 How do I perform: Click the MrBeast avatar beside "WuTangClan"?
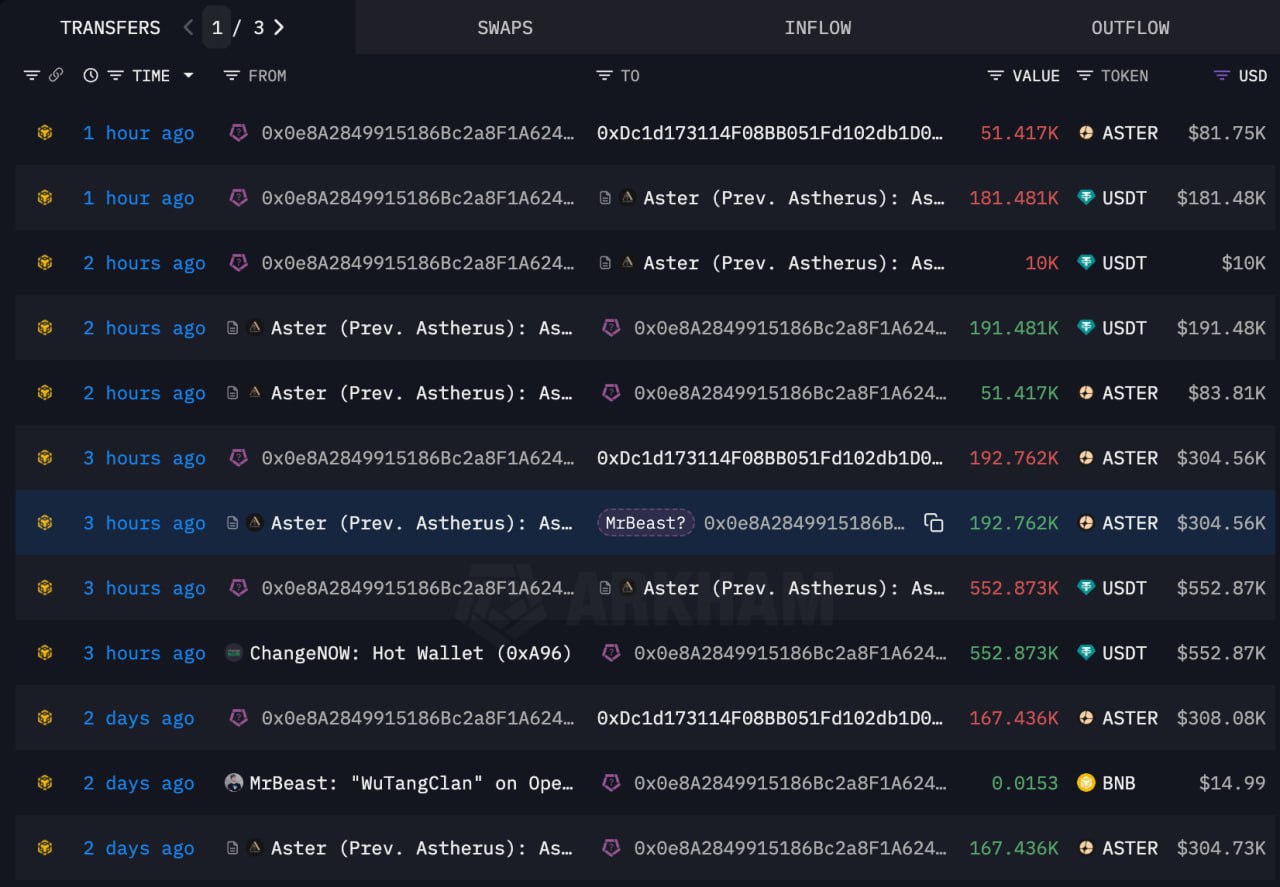point(234,783)
